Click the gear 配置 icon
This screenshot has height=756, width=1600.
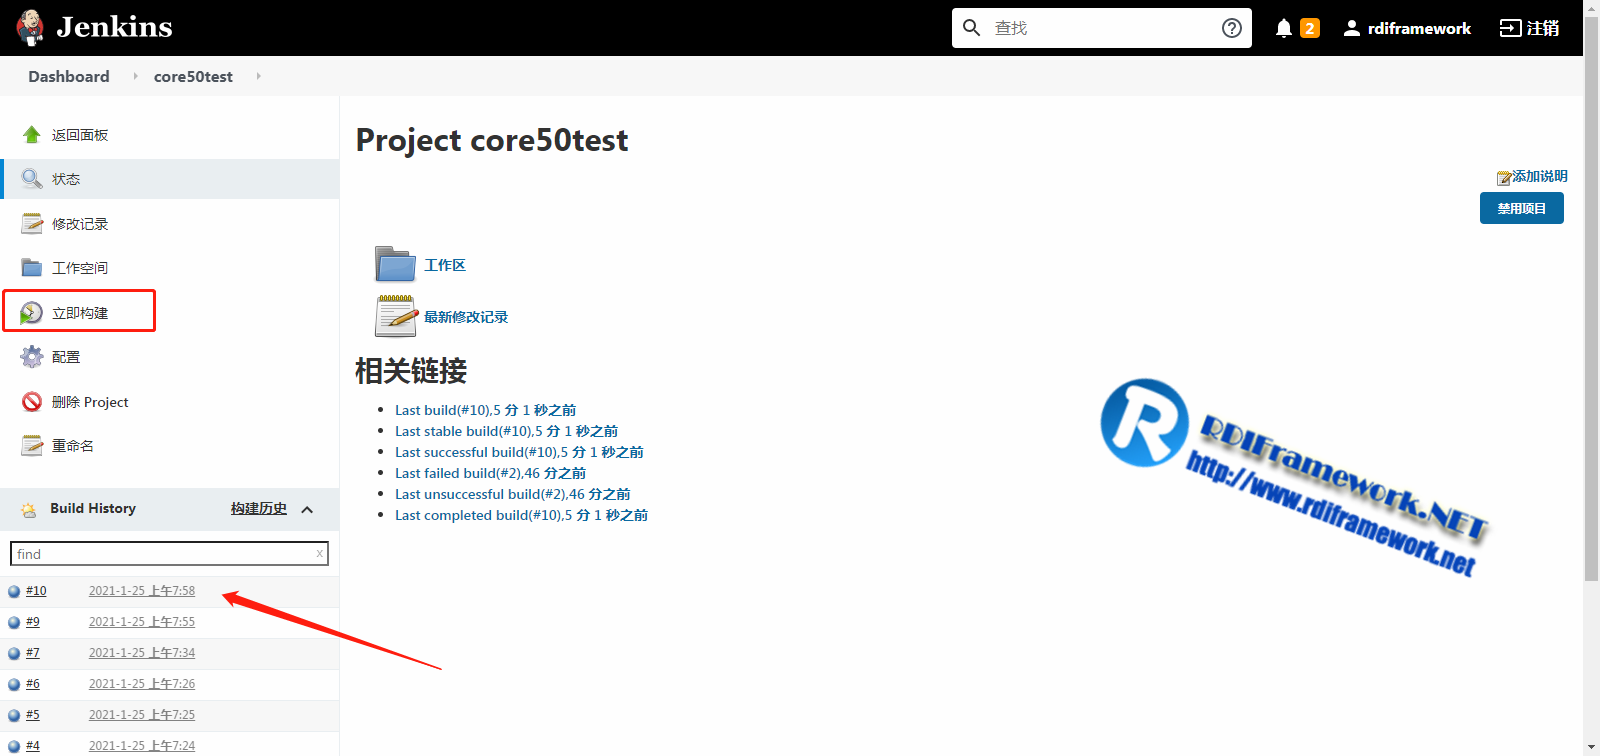[32, 357]
